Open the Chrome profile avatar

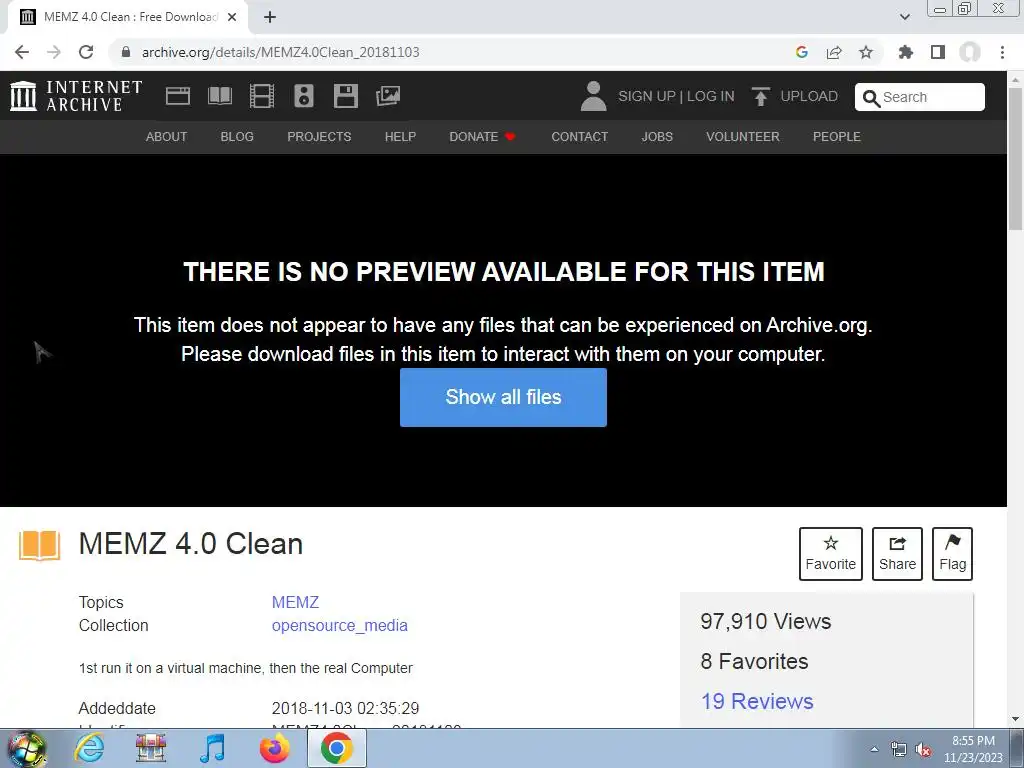970,52
